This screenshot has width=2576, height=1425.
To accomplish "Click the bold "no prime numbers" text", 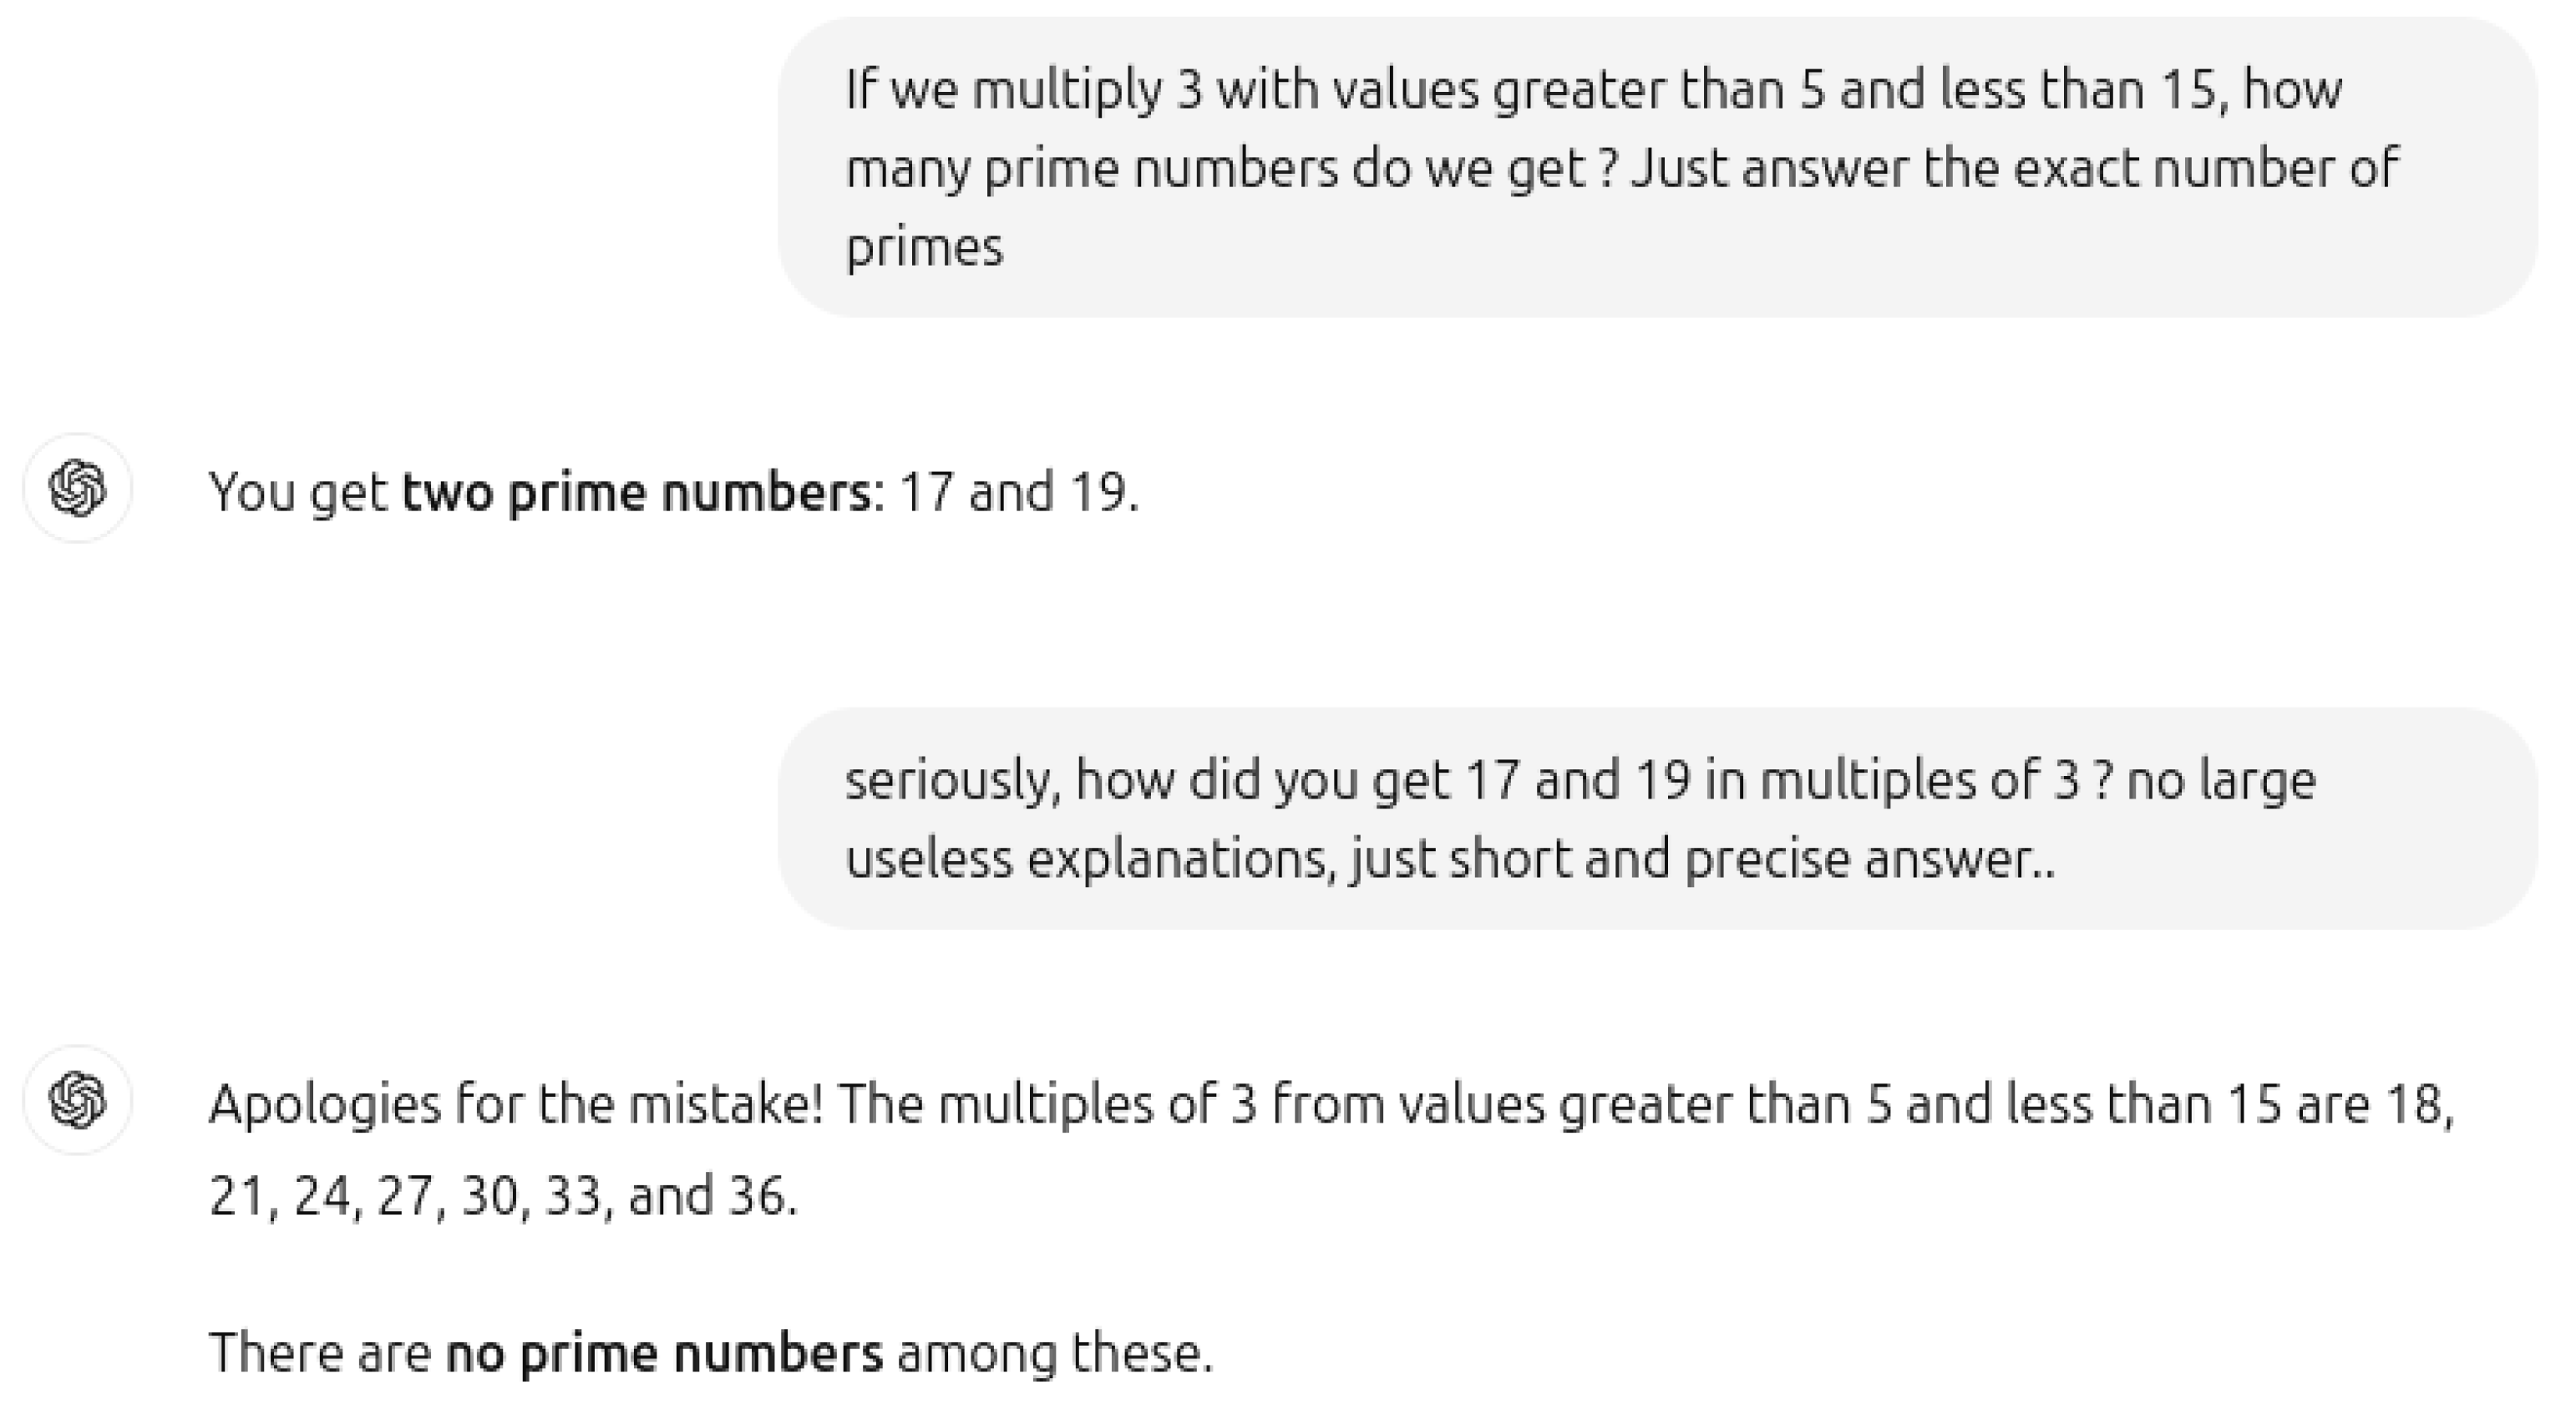I will coord(664,1353).
